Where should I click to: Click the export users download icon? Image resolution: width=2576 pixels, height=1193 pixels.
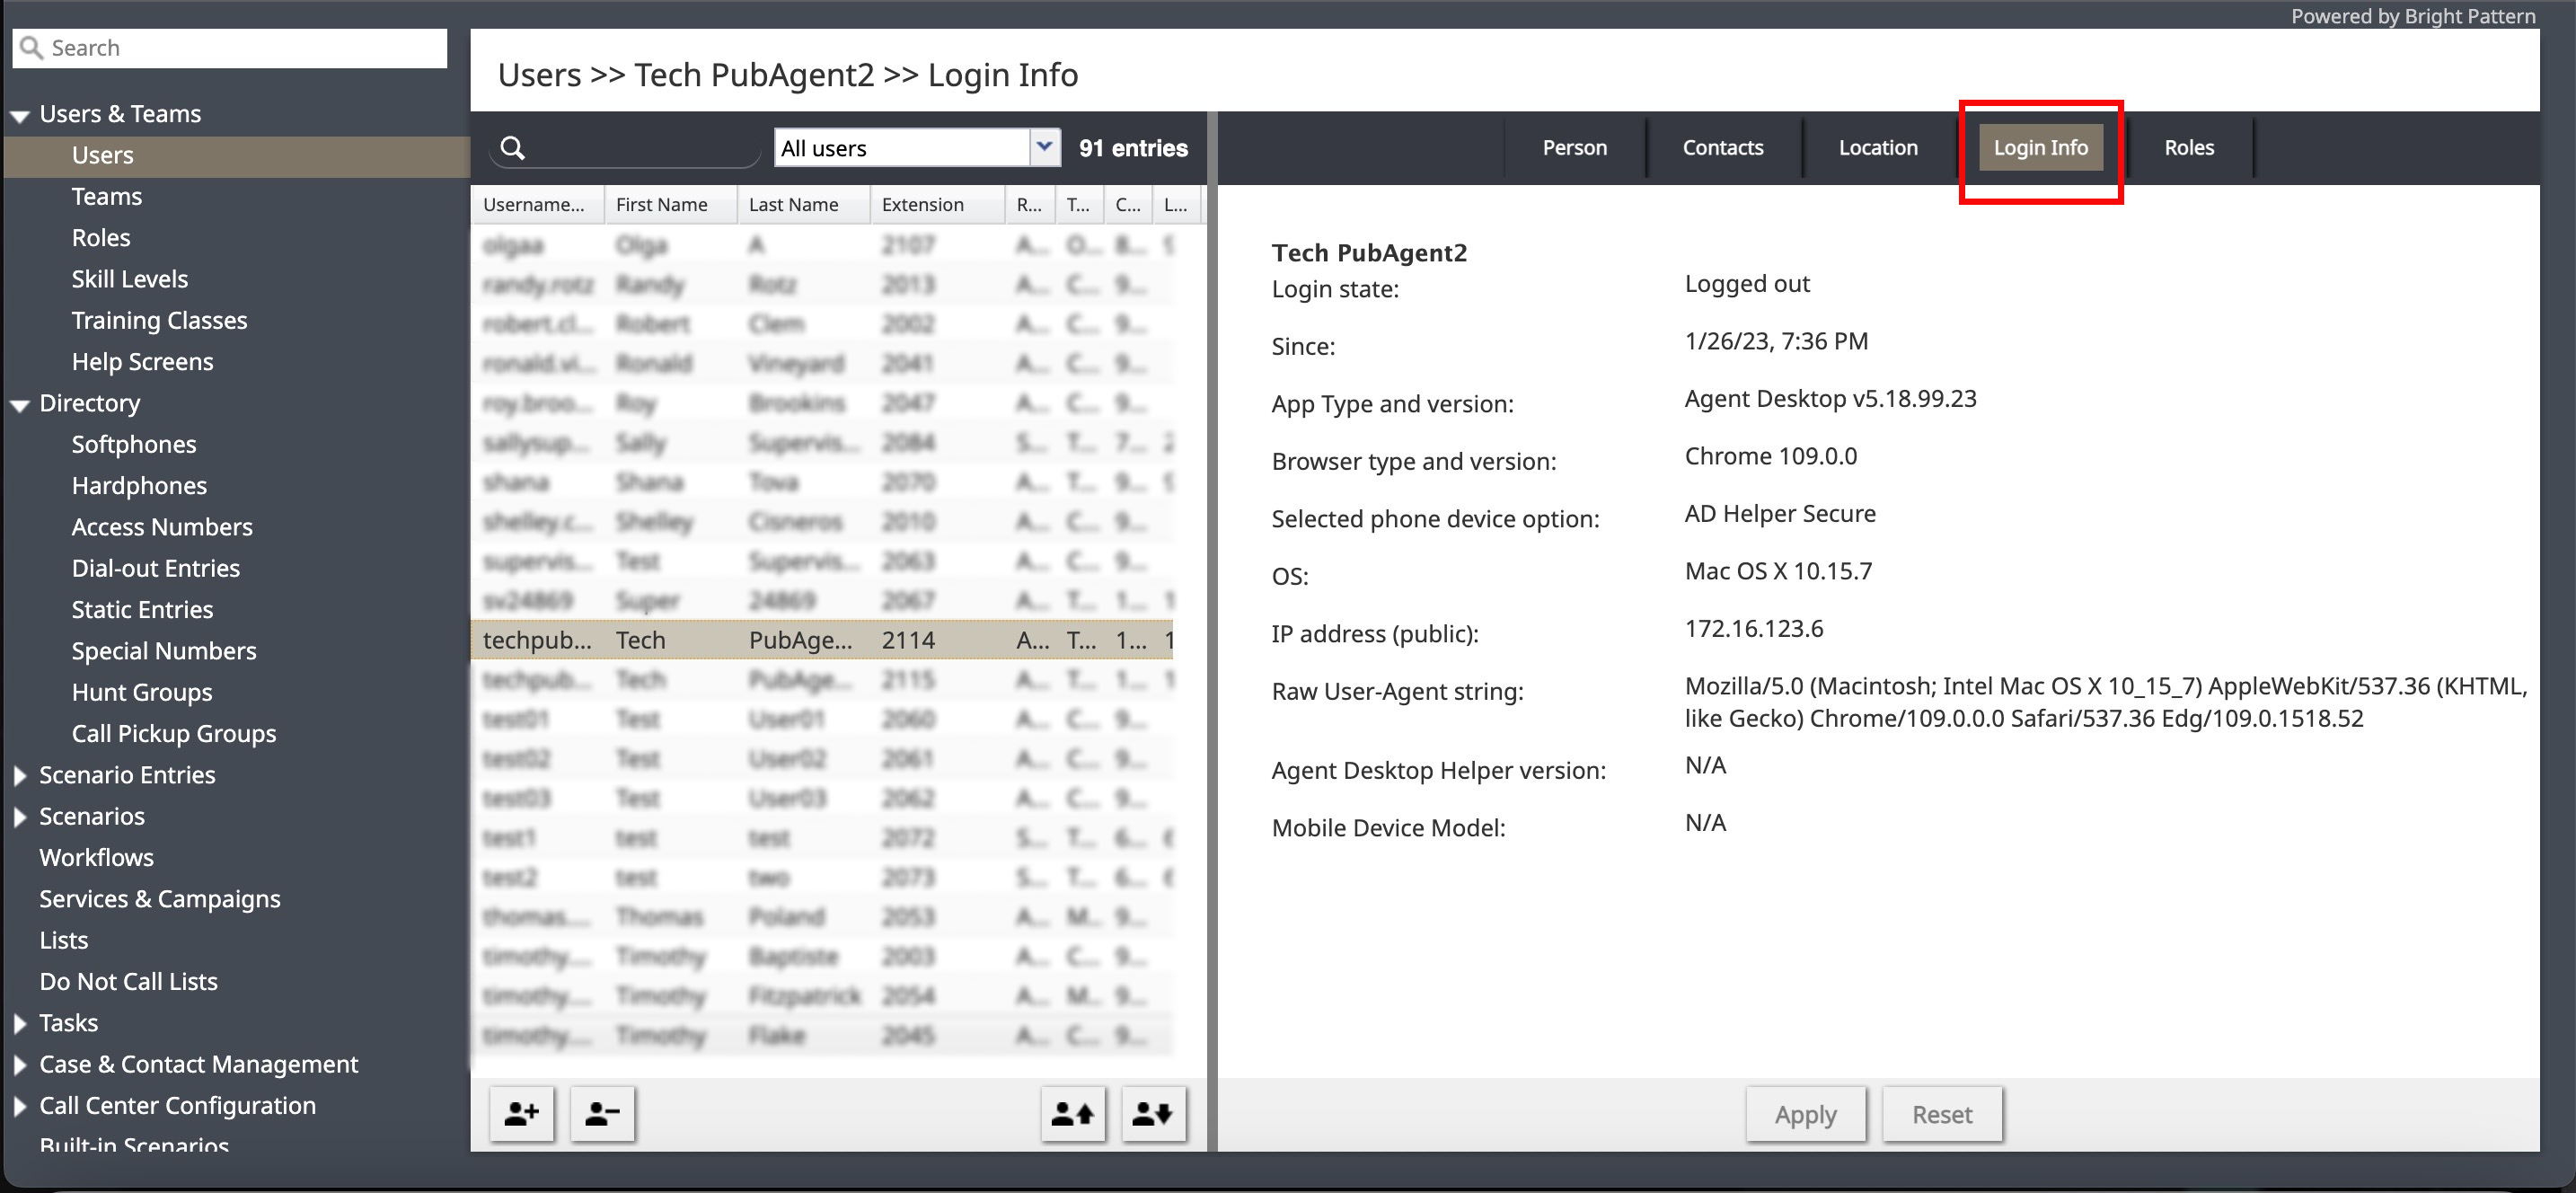[1153, 1113]
